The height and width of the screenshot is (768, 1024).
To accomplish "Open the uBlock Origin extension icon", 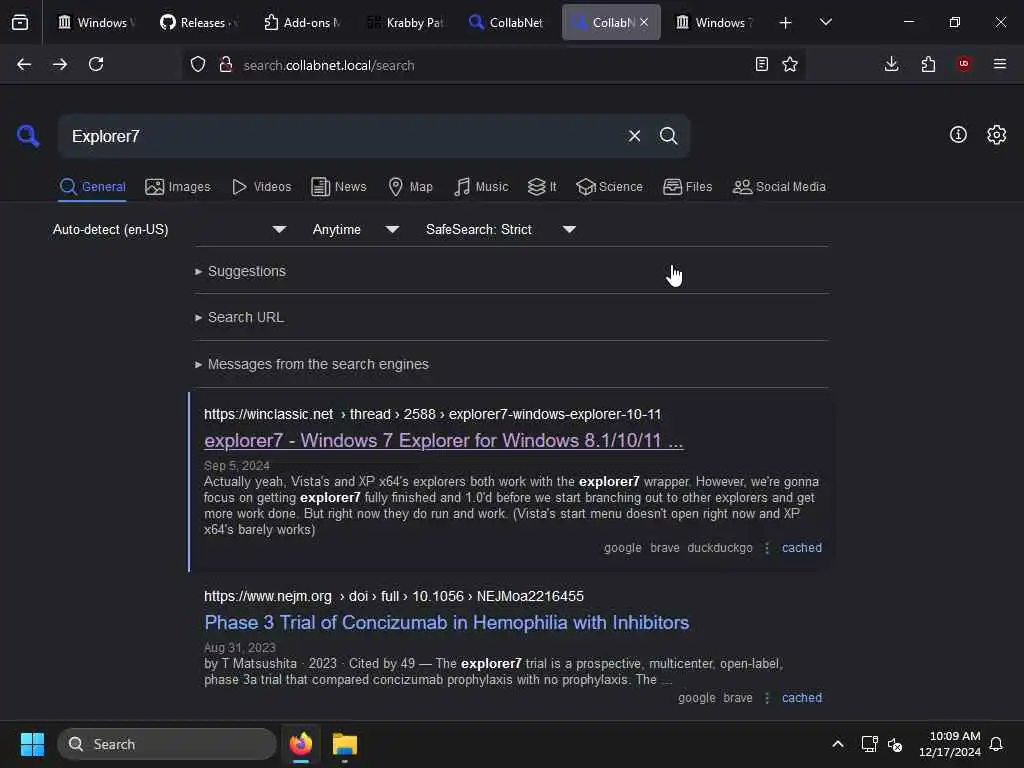I will (964, 65).
